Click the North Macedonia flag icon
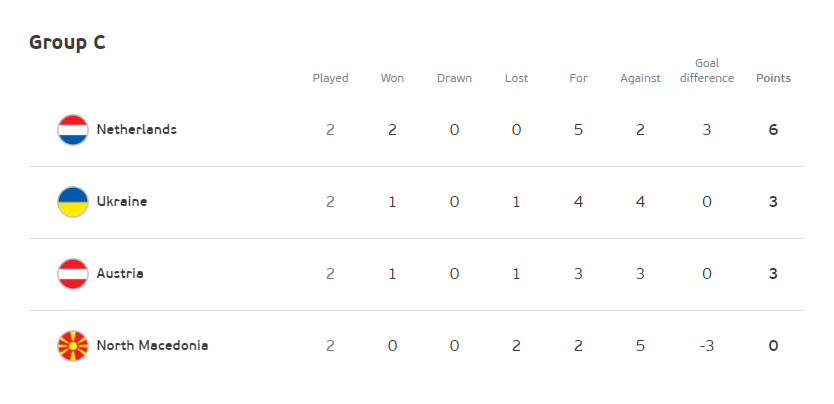834x404 pixels. [x=73, y=346]
